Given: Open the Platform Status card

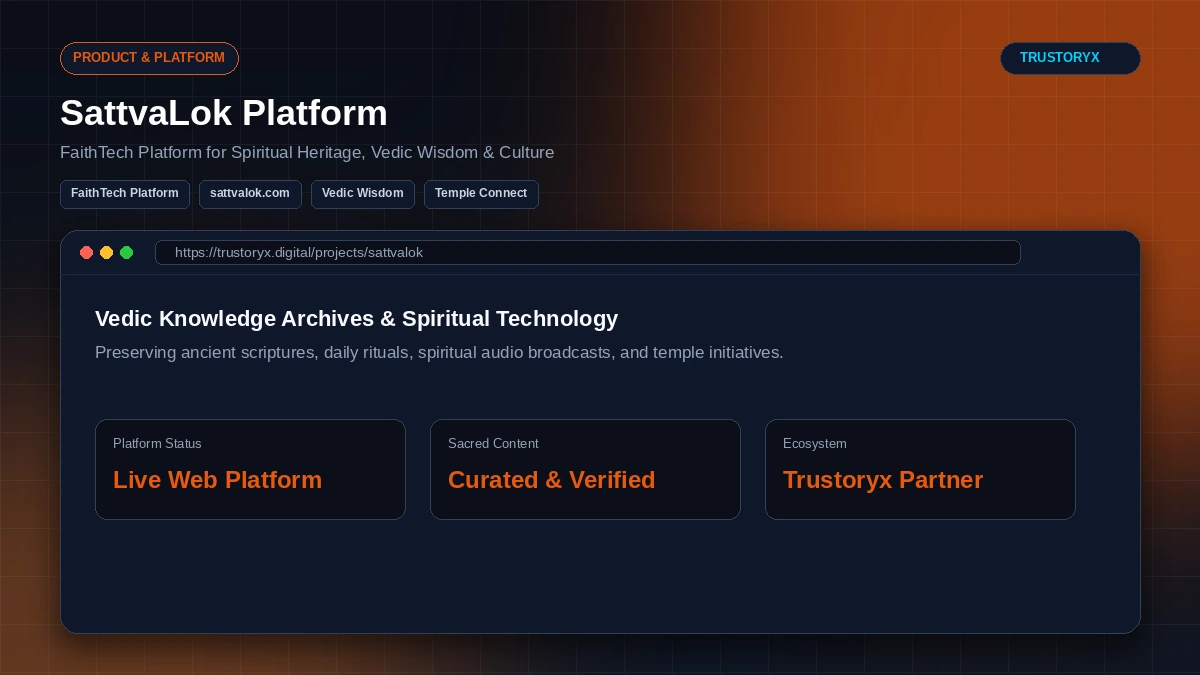Looking at the screenshot, I should (x=250, y=469).
